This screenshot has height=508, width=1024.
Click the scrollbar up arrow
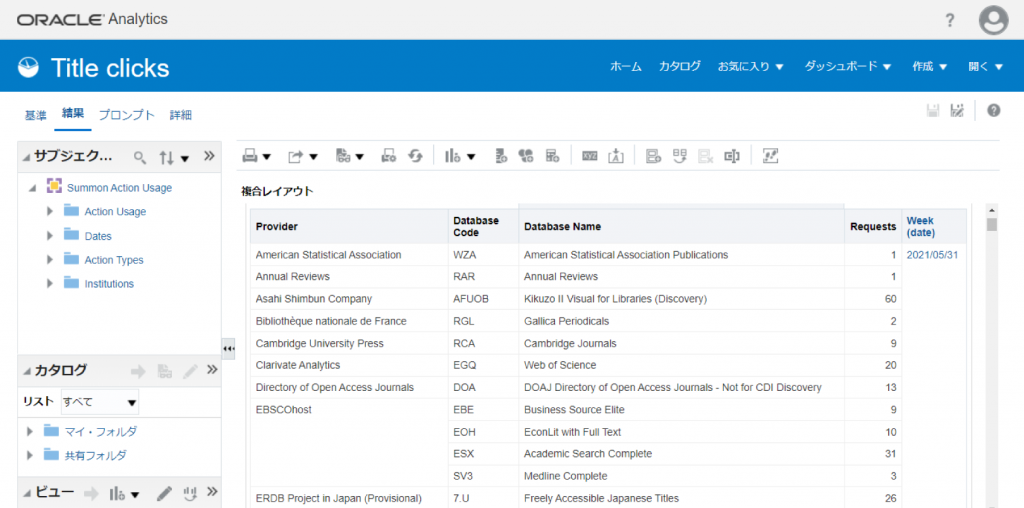[992, 210]
